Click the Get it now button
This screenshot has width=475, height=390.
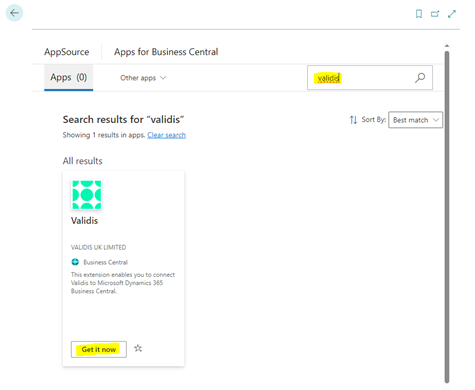pyautogui.click(x=99, y=349)
